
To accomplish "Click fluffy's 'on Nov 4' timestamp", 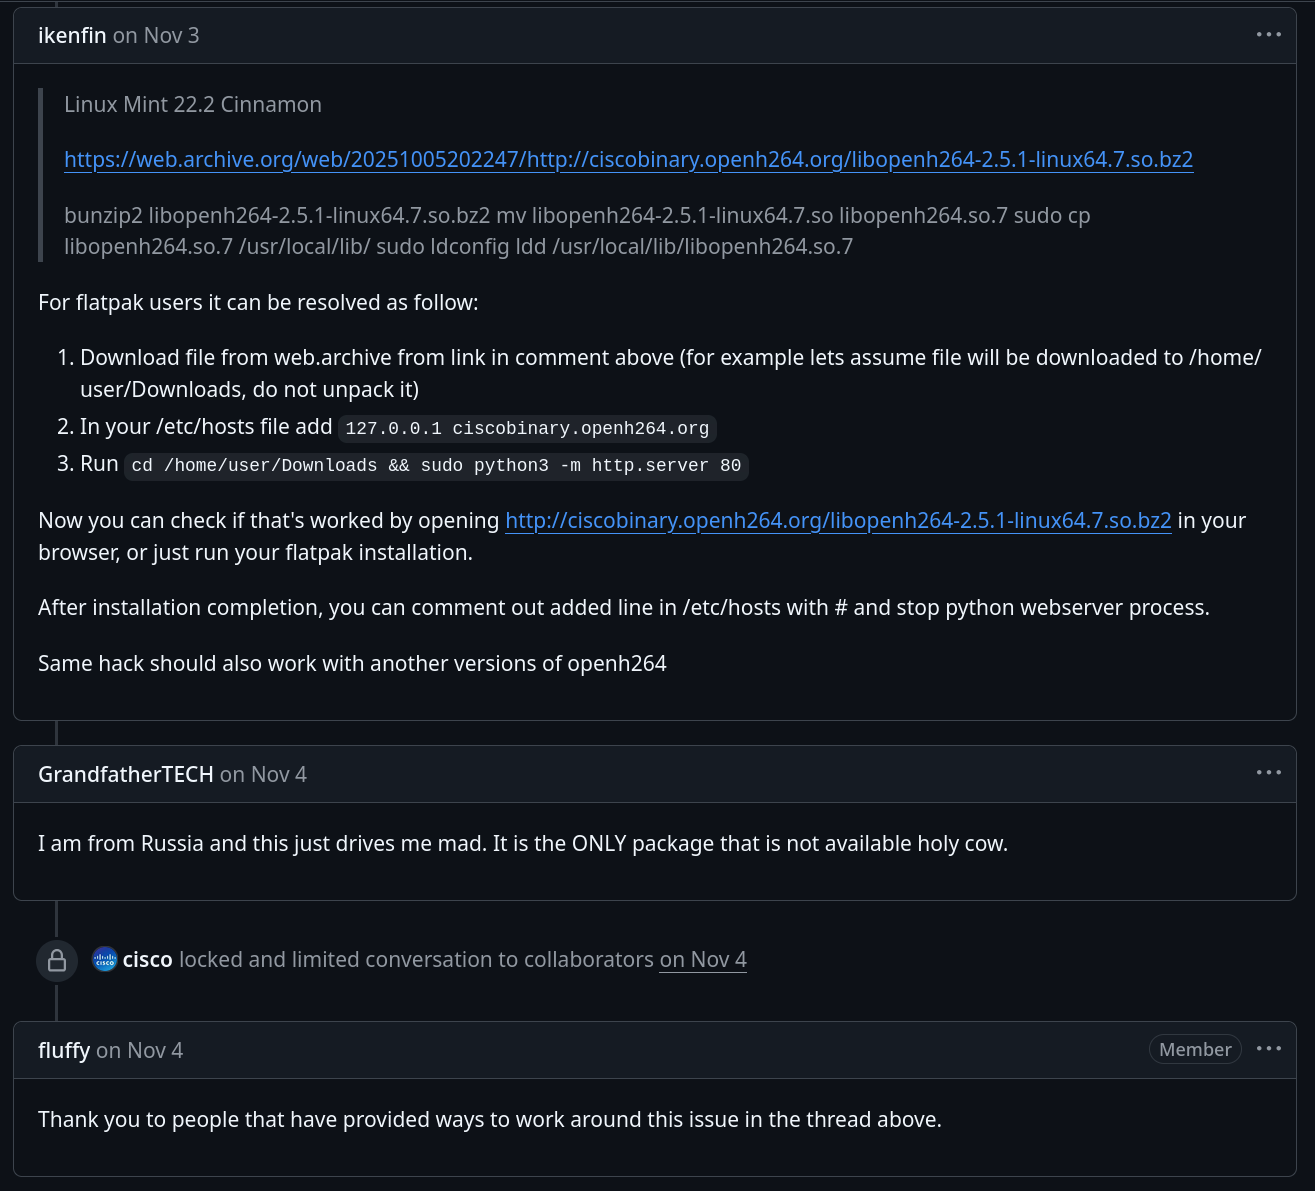I will (x=139, y=1051).
